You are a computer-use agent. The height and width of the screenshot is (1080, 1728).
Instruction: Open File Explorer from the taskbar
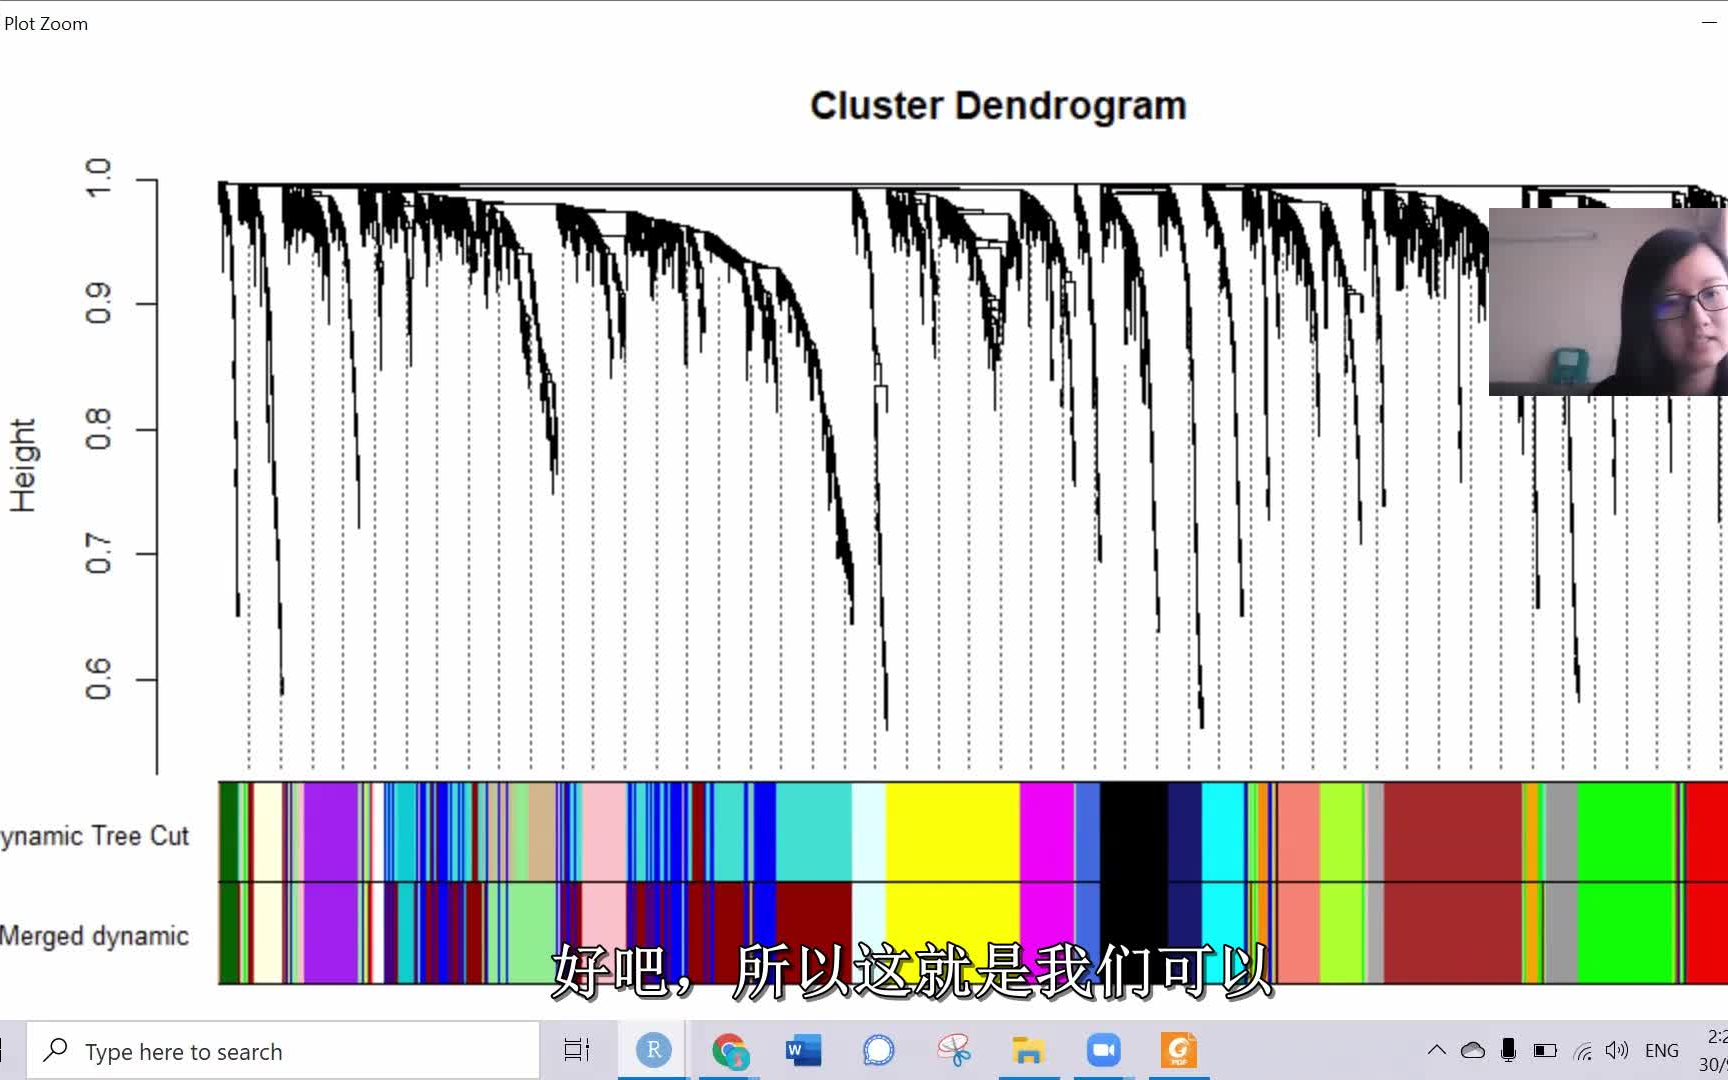1028,1051
